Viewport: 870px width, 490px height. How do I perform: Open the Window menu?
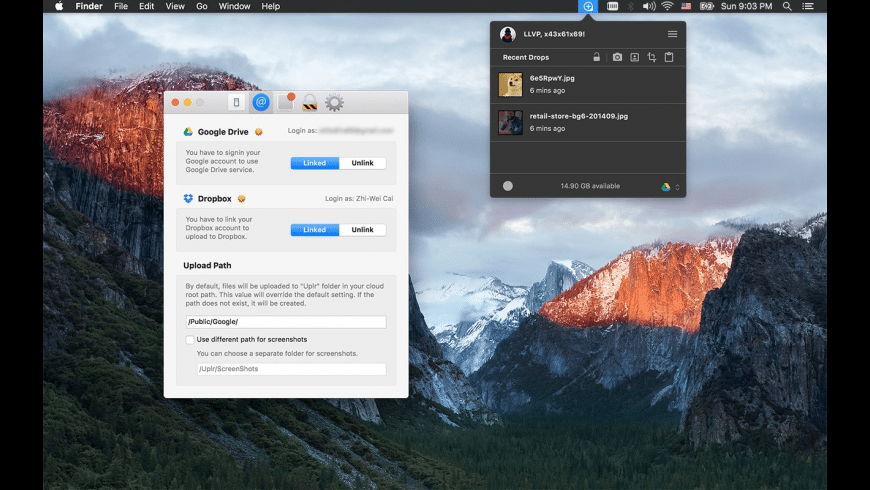coord(234,6)
